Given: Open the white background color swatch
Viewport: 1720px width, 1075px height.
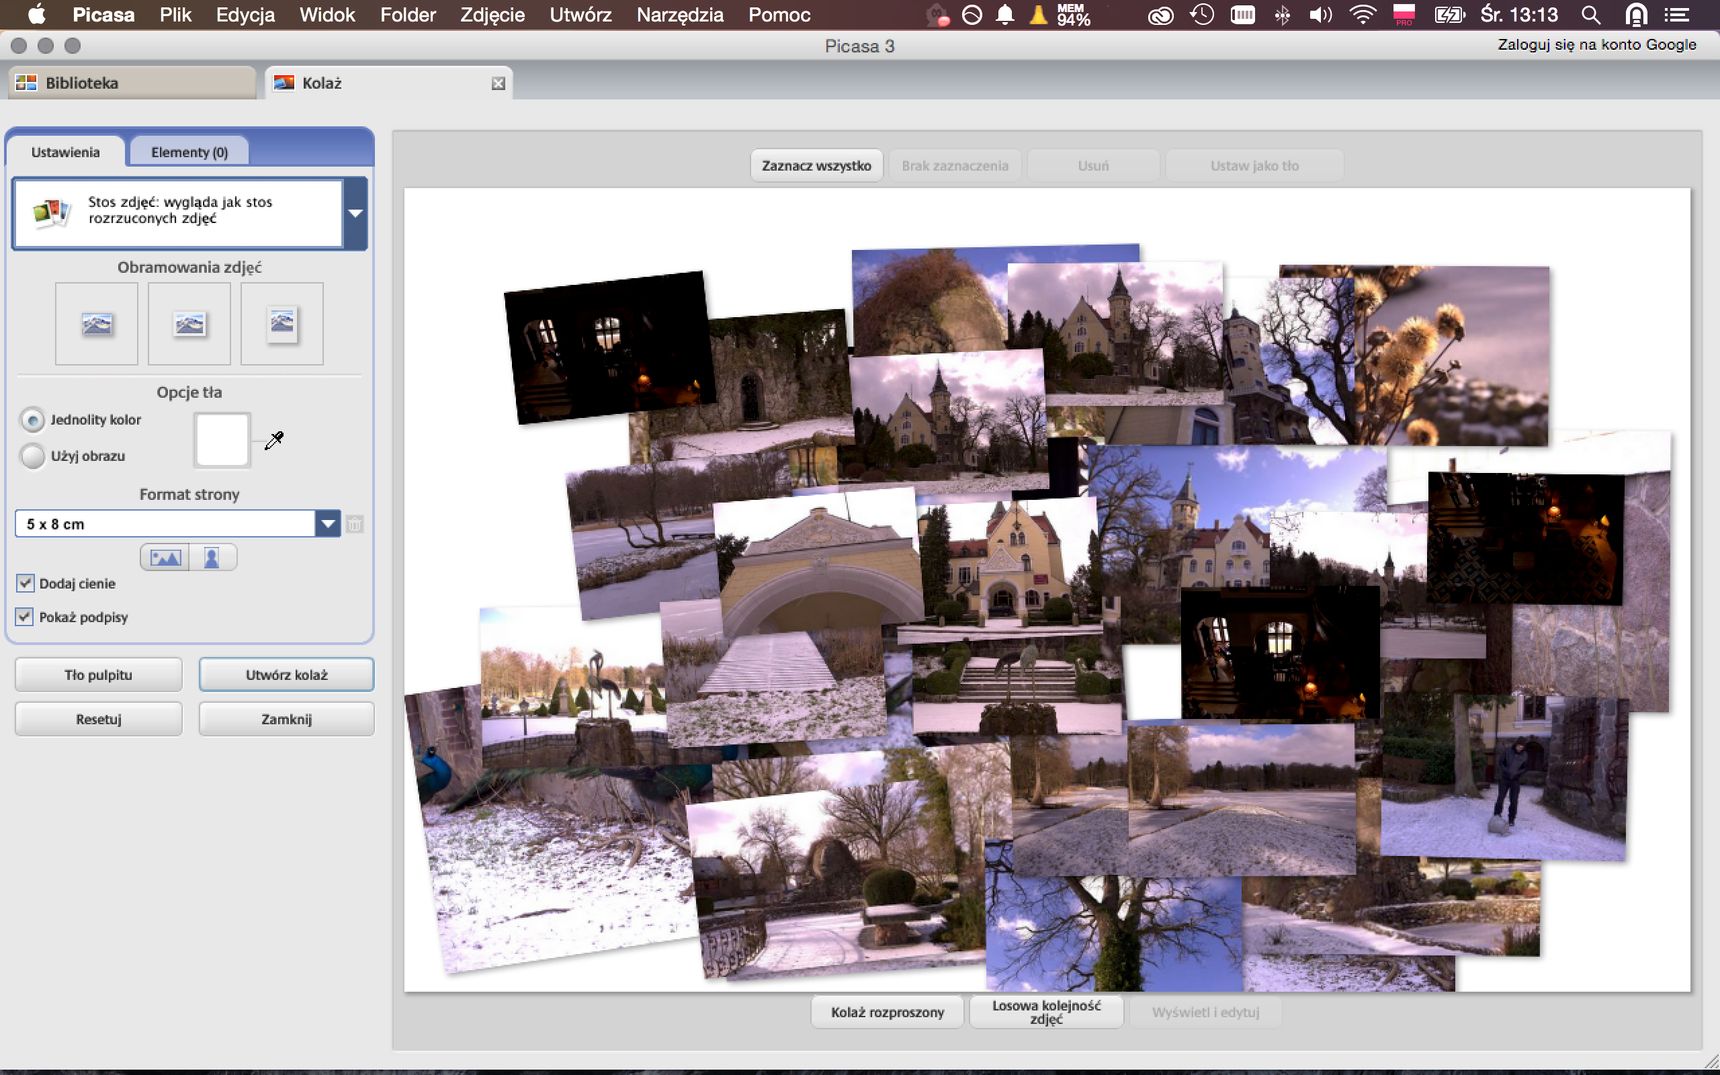Looking at the screenshot, I should pos(222,440).
